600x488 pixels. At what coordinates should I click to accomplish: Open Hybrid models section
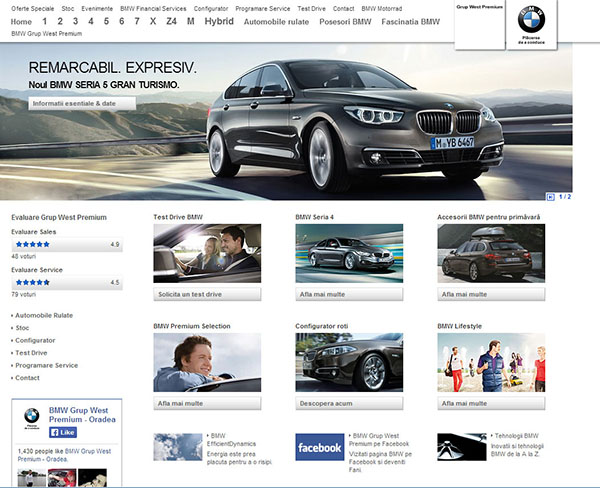pyautogui.click(x=219, y=21)
